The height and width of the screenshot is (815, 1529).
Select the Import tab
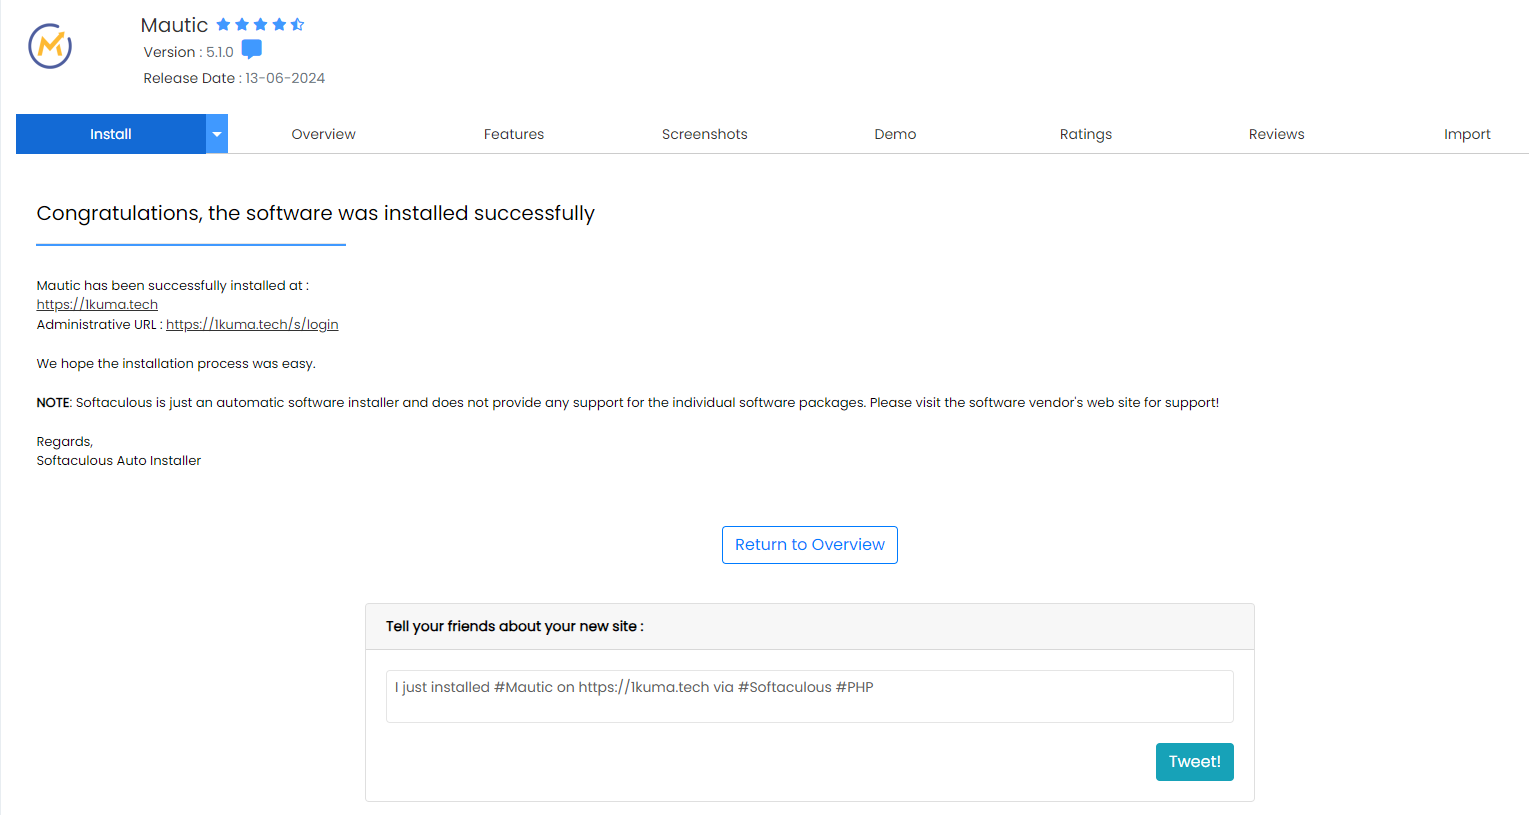(x=1467, y=134)
